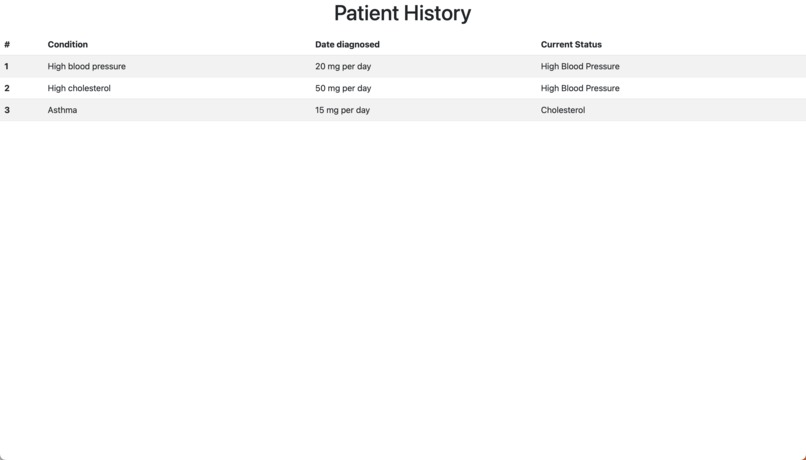Select row number 2 cell
Screen dimensions: 806x460
point(7,88)
